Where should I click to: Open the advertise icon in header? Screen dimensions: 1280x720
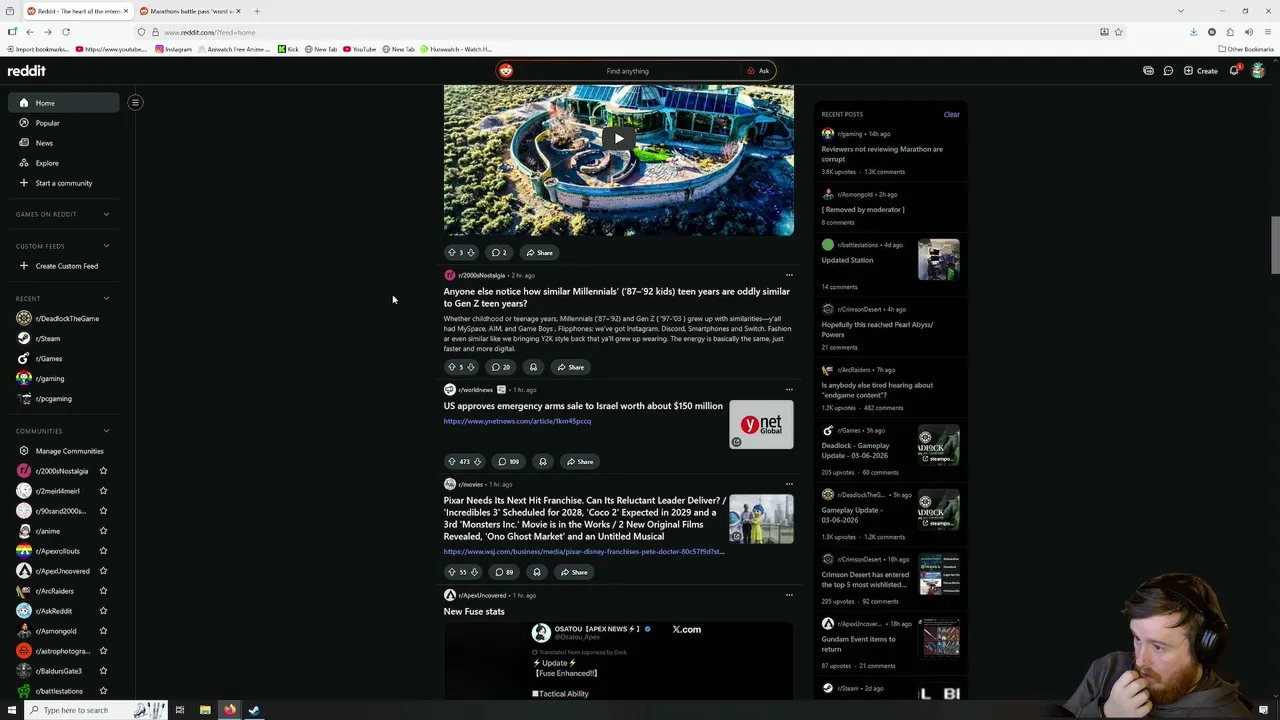click(x=1148, y=71)
